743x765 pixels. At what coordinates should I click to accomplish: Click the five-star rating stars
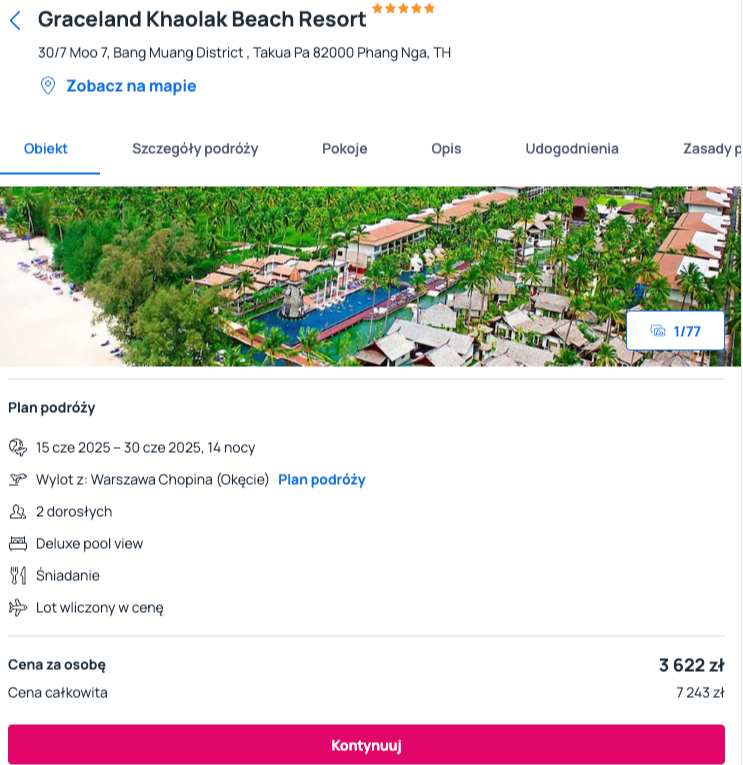coord(403,9)
